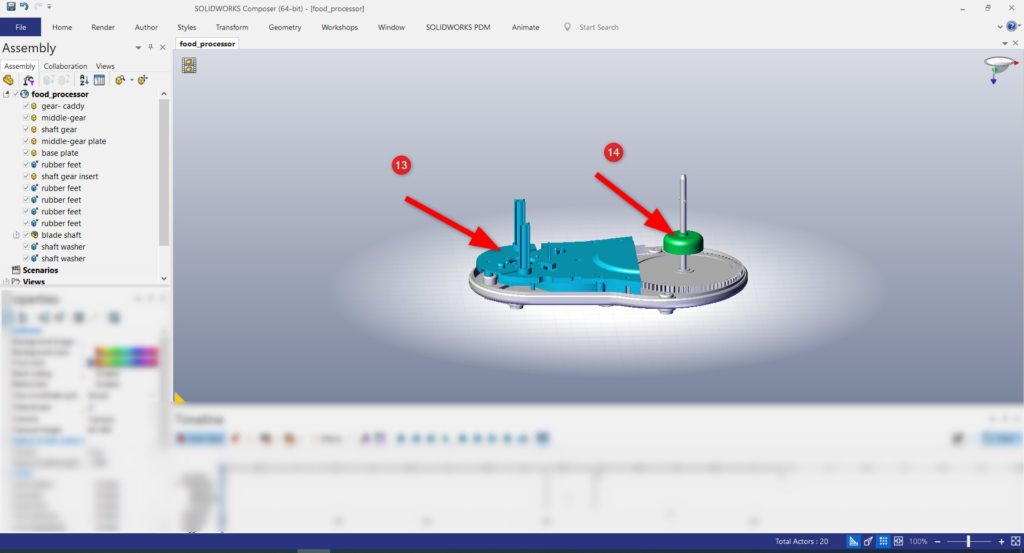Click the blue File button

point(21,27)
